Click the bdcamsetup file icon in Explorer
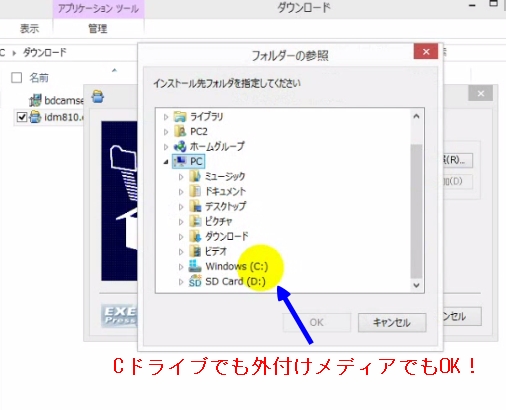This screenshot has width=506, height=410. coord(35,100)
